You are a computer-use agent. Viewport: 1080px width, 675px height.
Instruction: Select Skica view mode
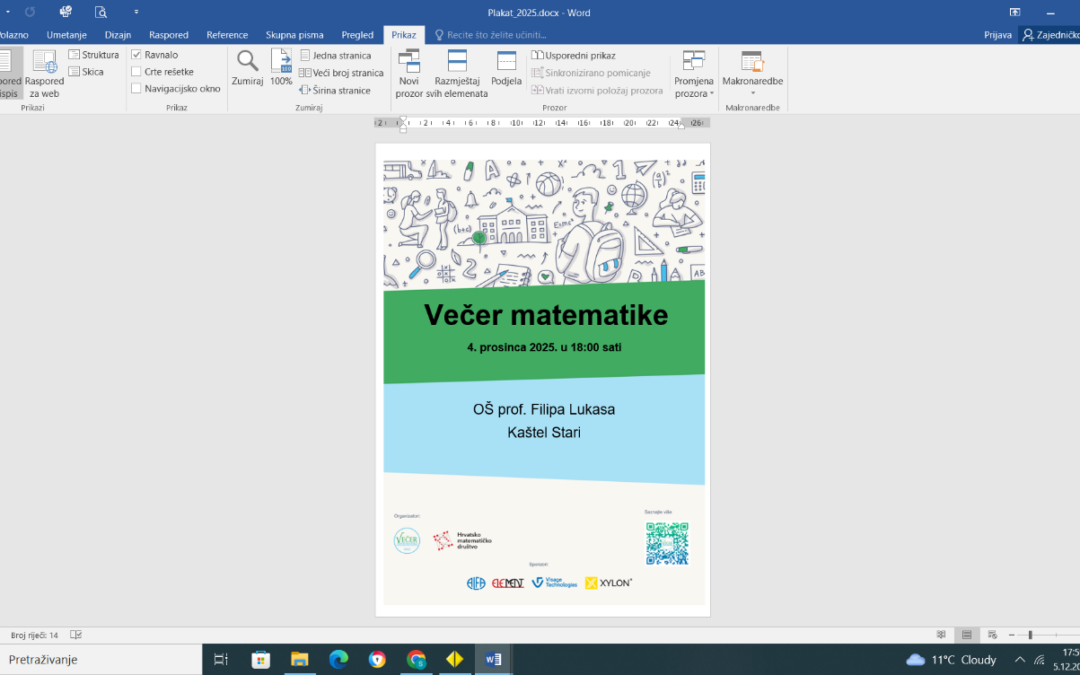[x=88, y=71]
